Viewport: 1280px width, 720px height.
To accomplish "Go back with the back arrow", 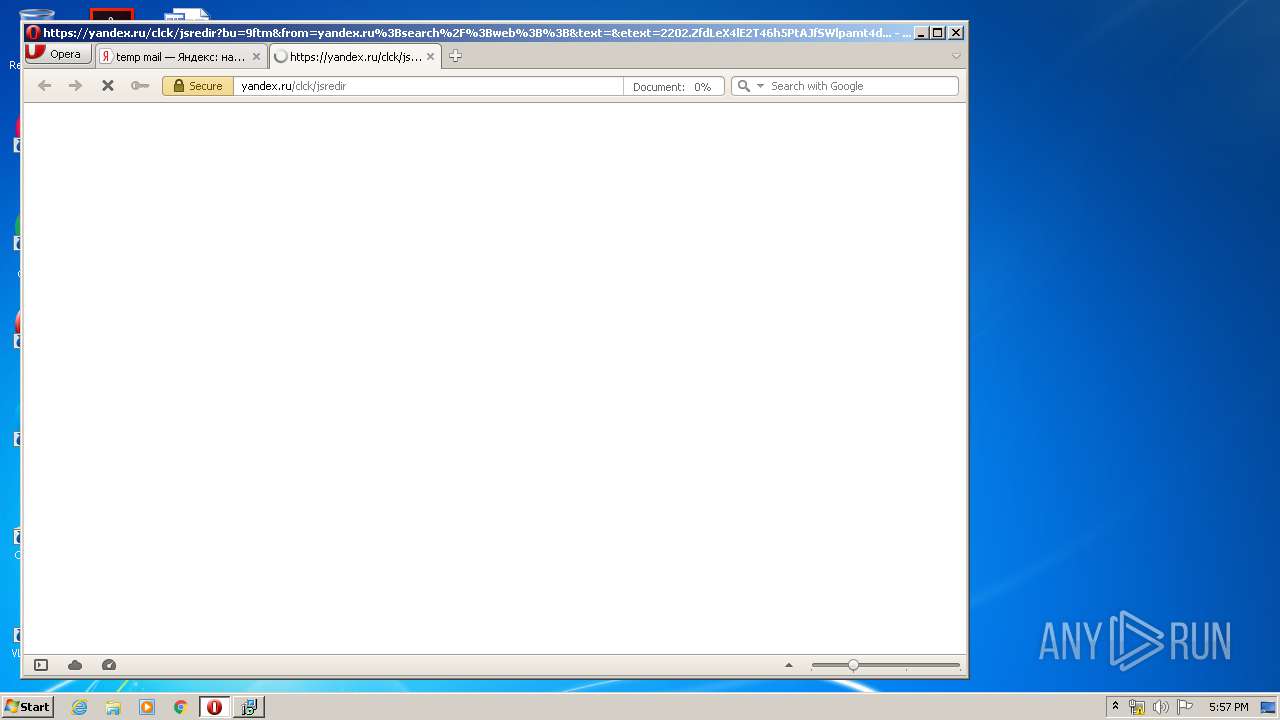I will [x=44, y=86].
